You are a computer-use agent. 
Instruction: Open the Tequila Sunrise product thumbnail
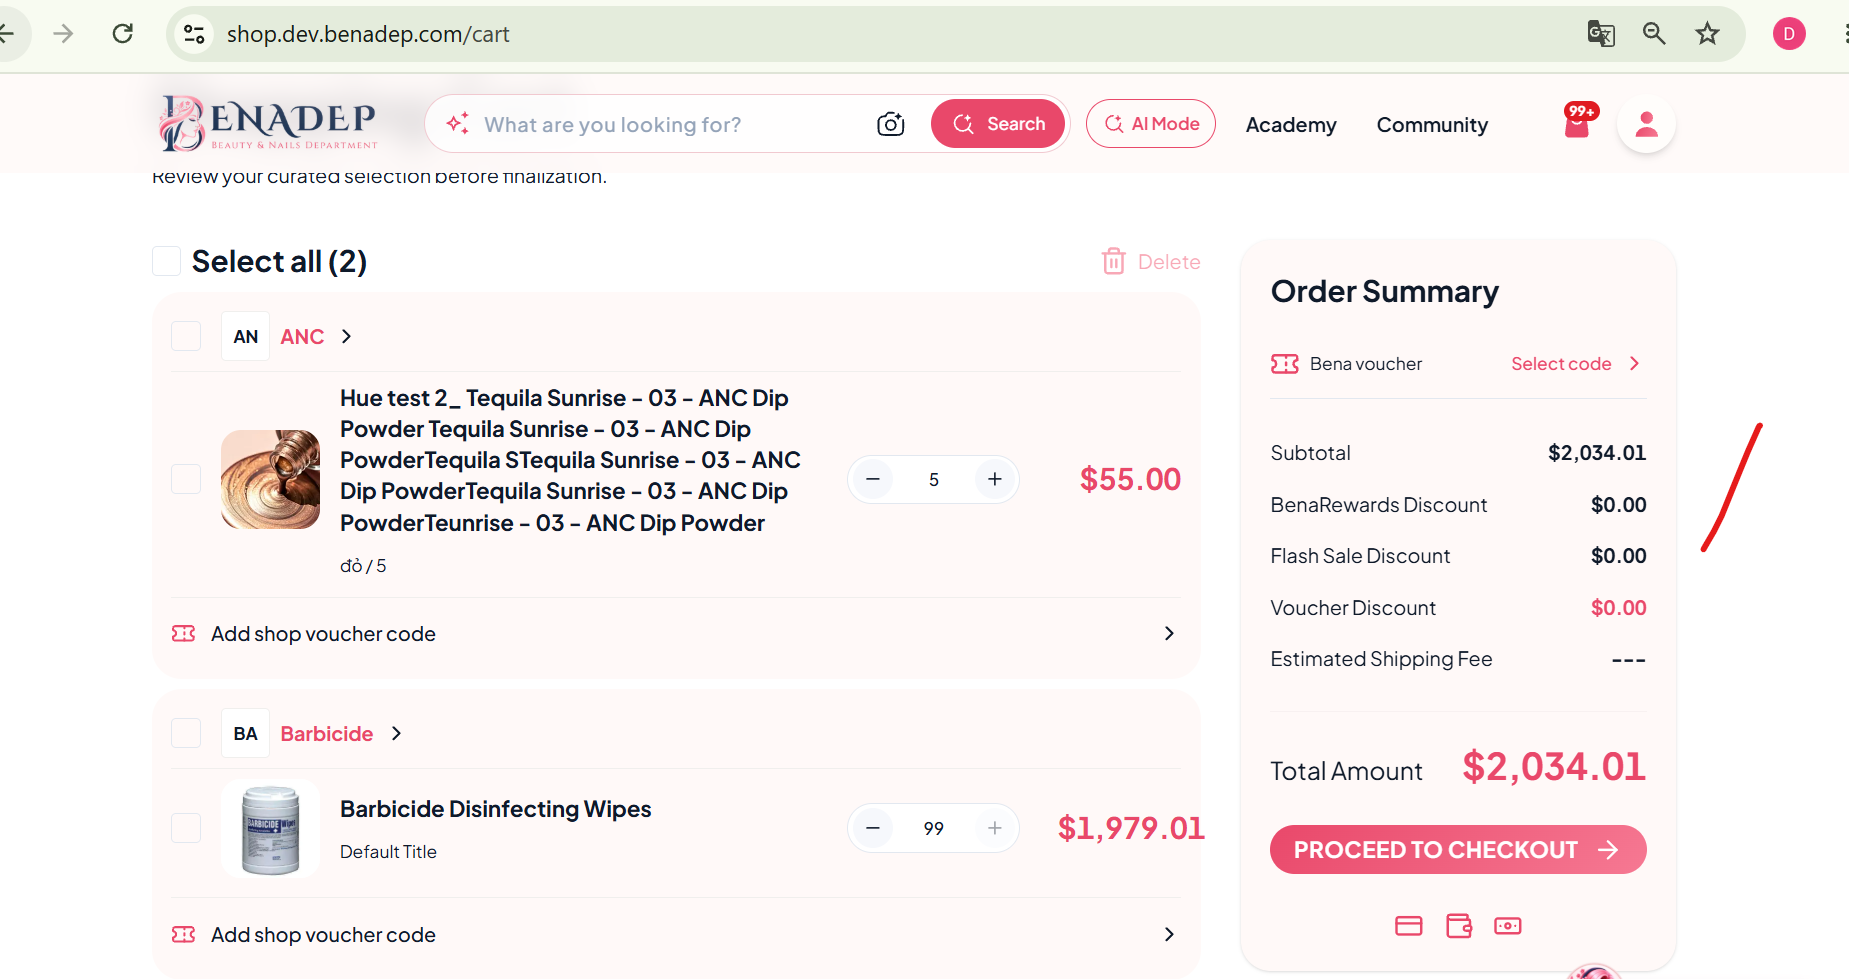coord(270,479)
